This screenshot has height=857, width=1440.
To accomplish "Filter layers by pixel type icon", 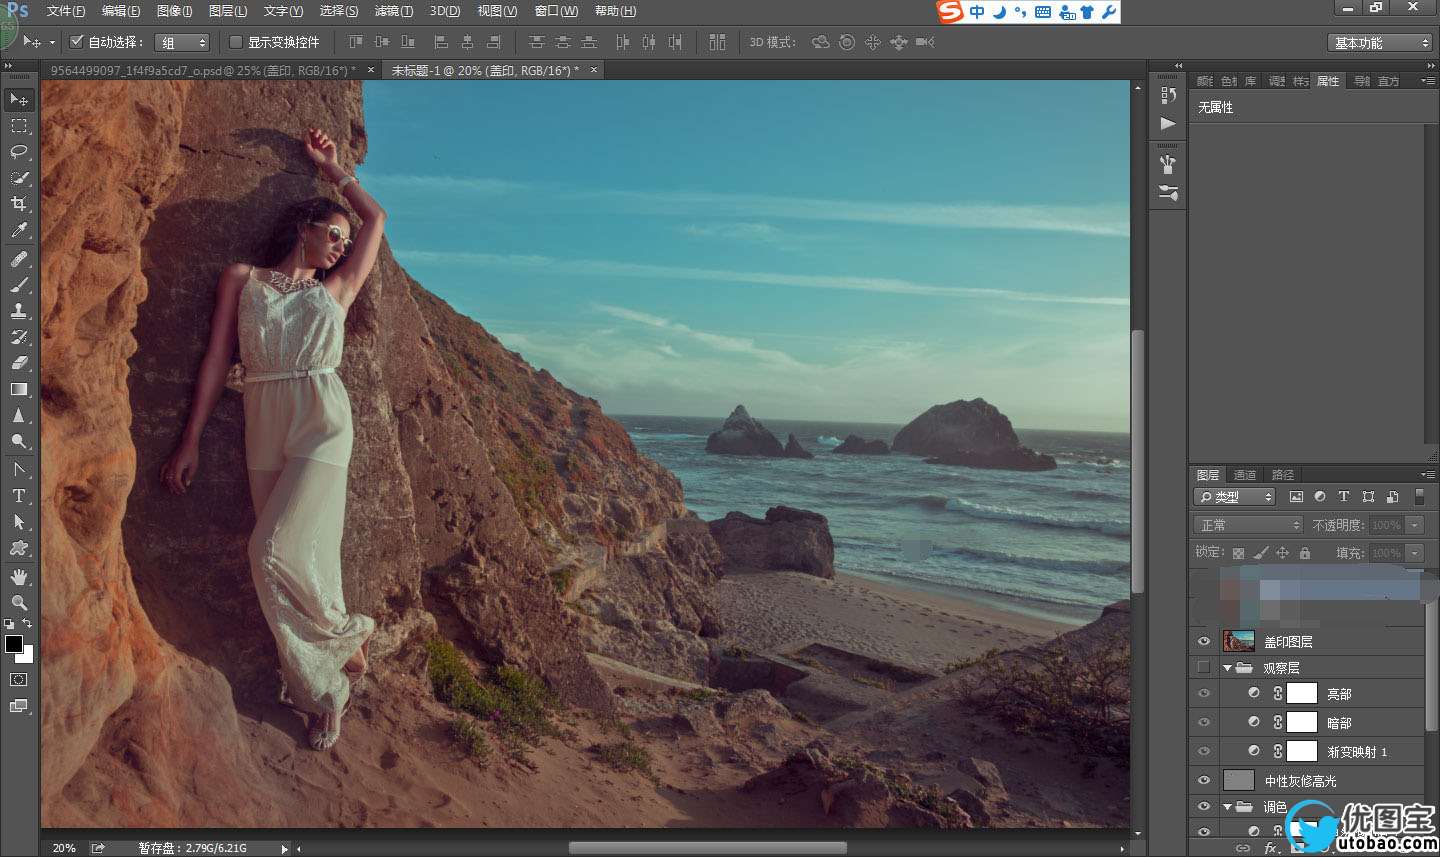I will coord(1296,497).
